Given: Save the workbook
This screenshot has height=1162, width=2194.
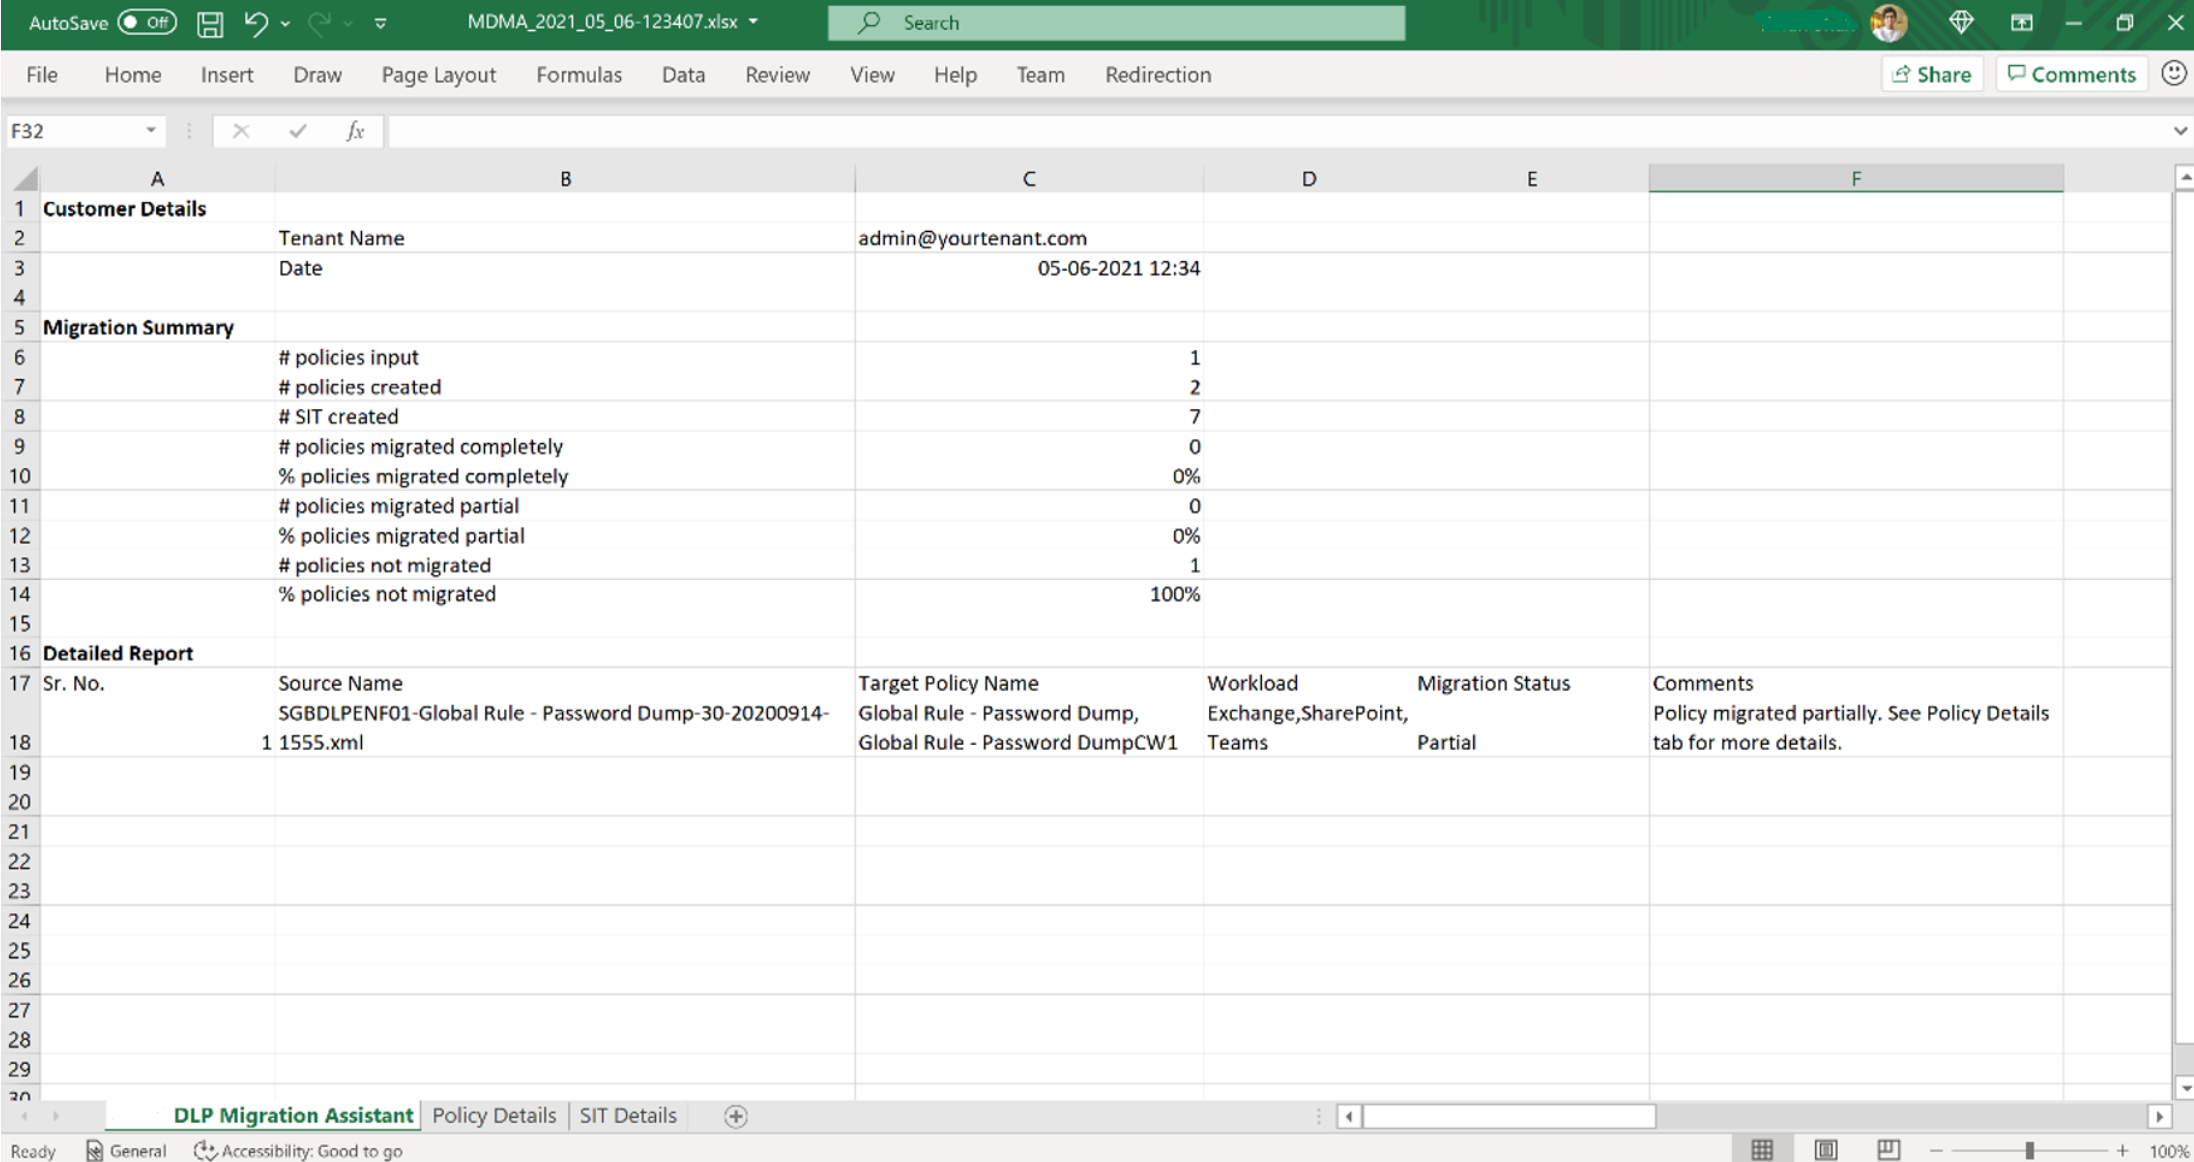Looking at the screenshot, I should (209, 22).
